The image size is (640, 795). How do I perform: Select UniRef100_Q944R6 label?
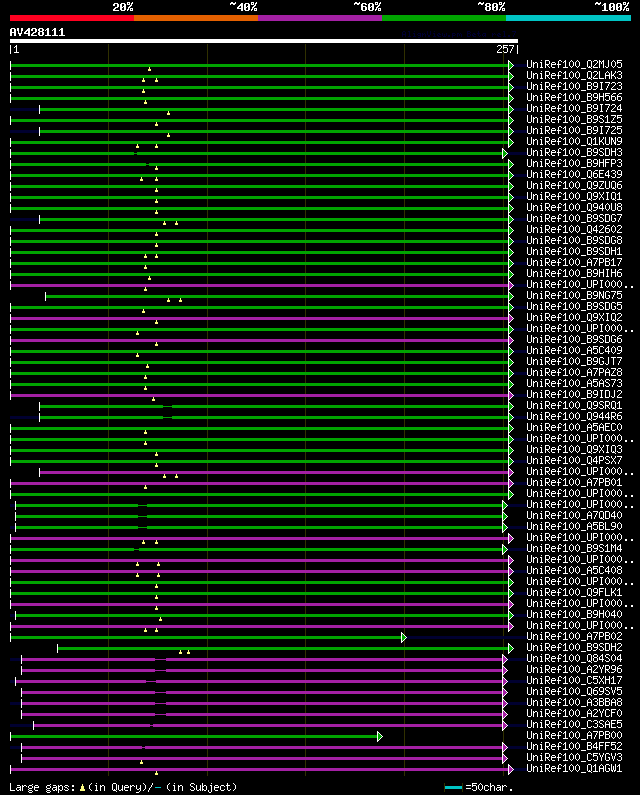point(574,416)
